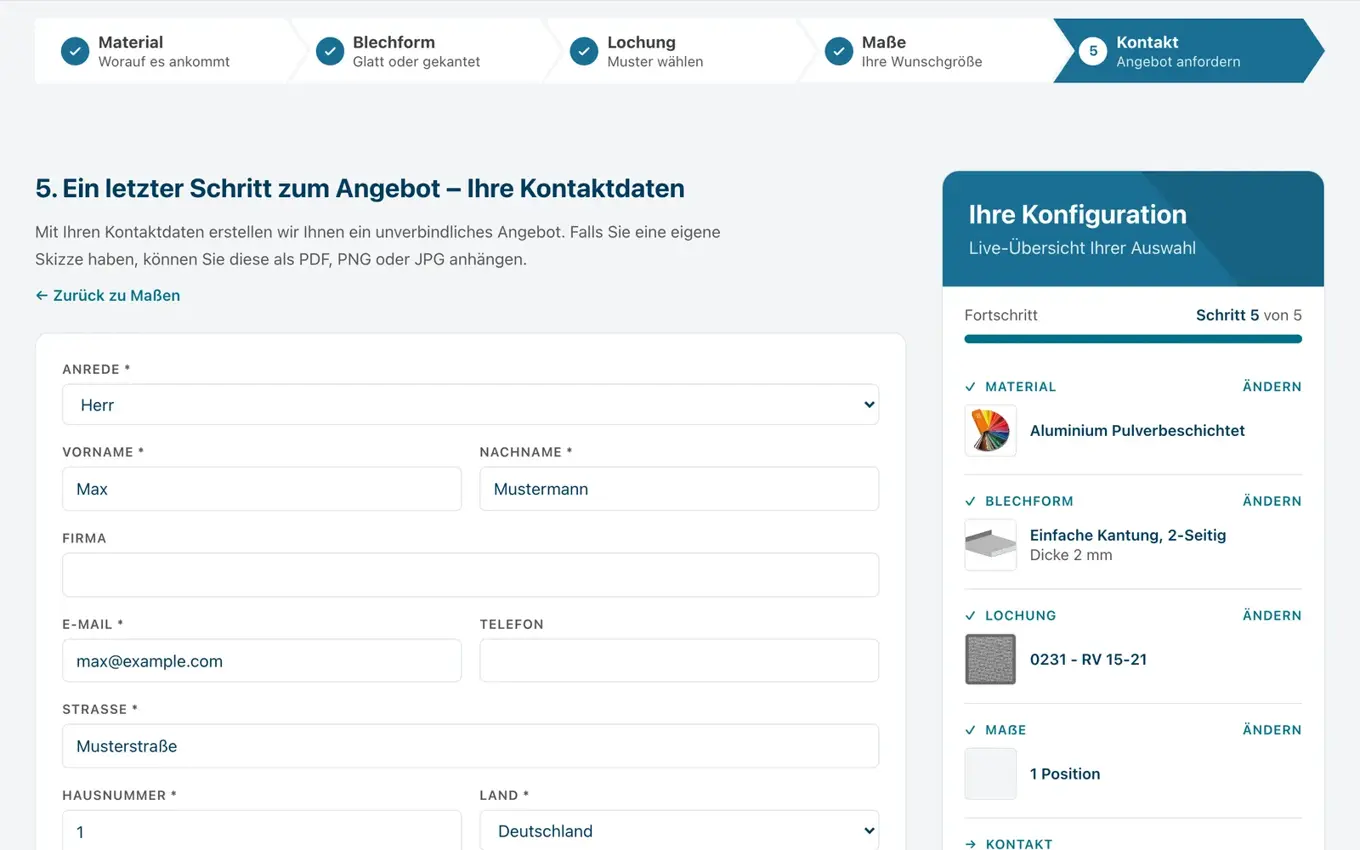Click the Material step checkmark icon
The height and width of the screenshot is (850, 1360).
point(75,51)
